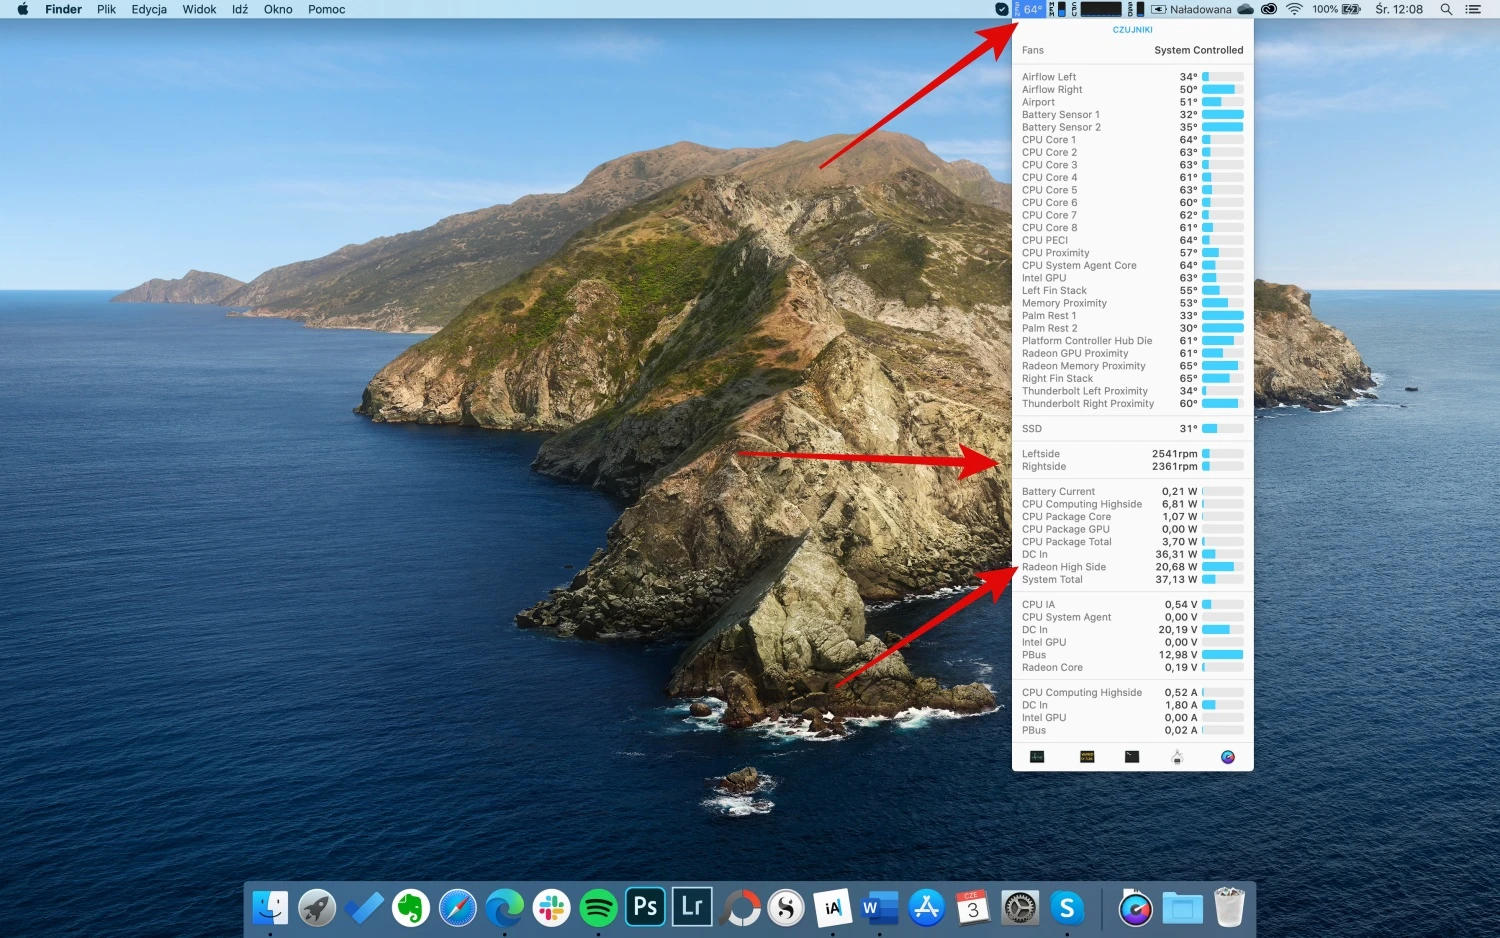This screenshot has height=938, width=1500.
Task: Select the Leftside fan speed row
Action: coord(1133,454)
